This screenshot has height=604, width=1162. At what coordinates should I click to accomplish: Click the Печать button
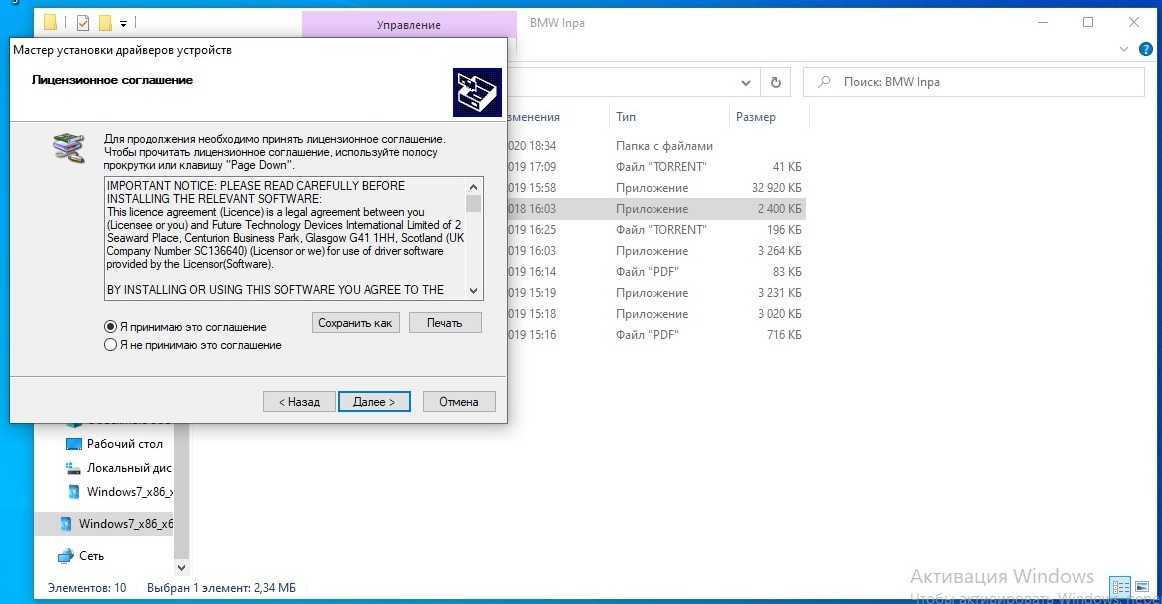pos(444,323)
